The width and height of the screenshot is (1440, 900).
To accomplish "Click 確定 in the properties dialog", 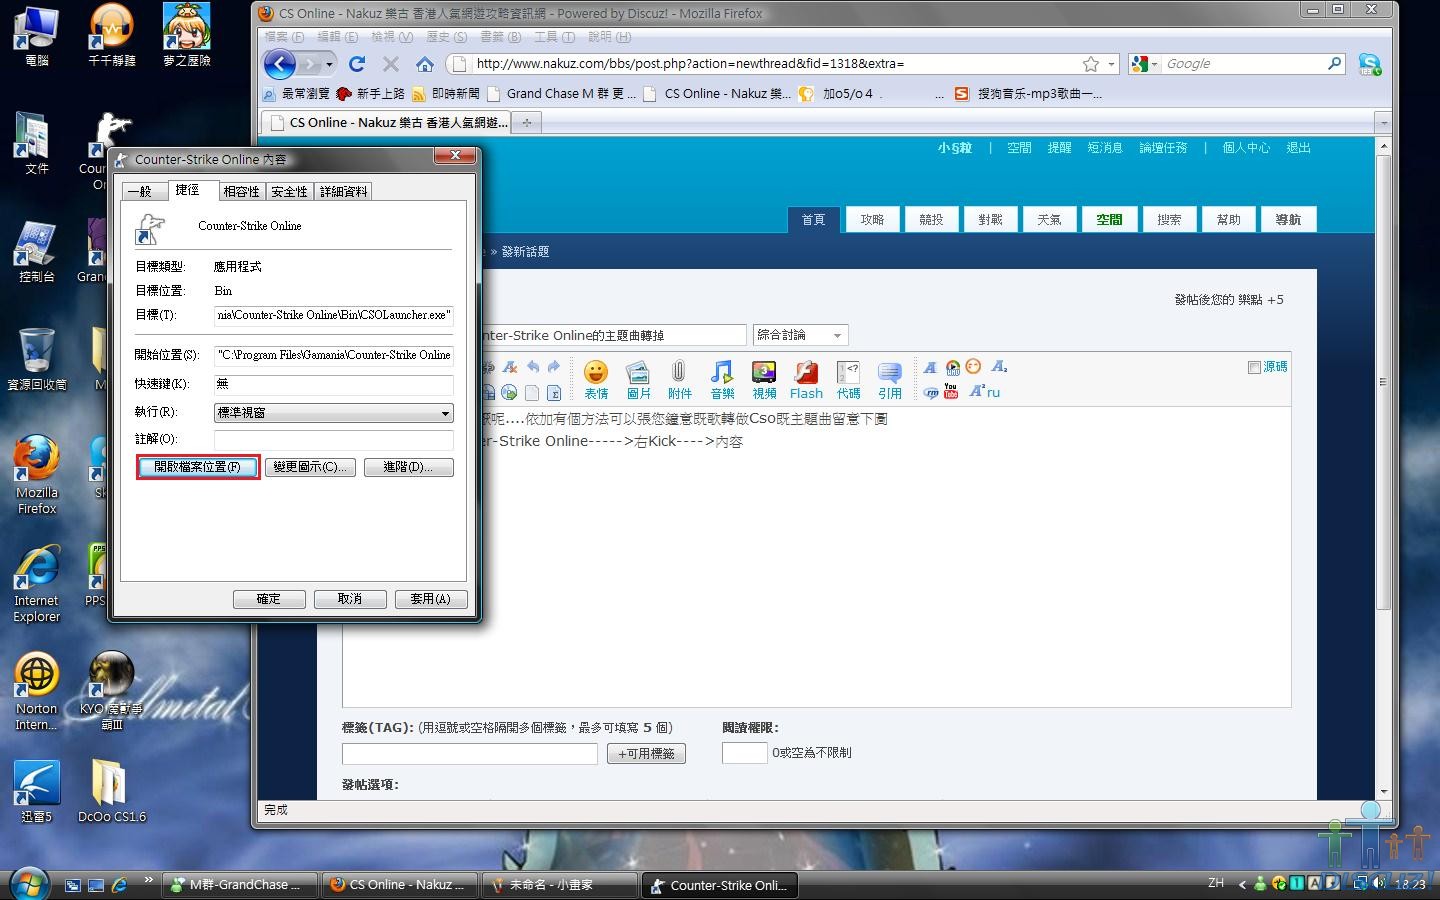I will 269,599.
